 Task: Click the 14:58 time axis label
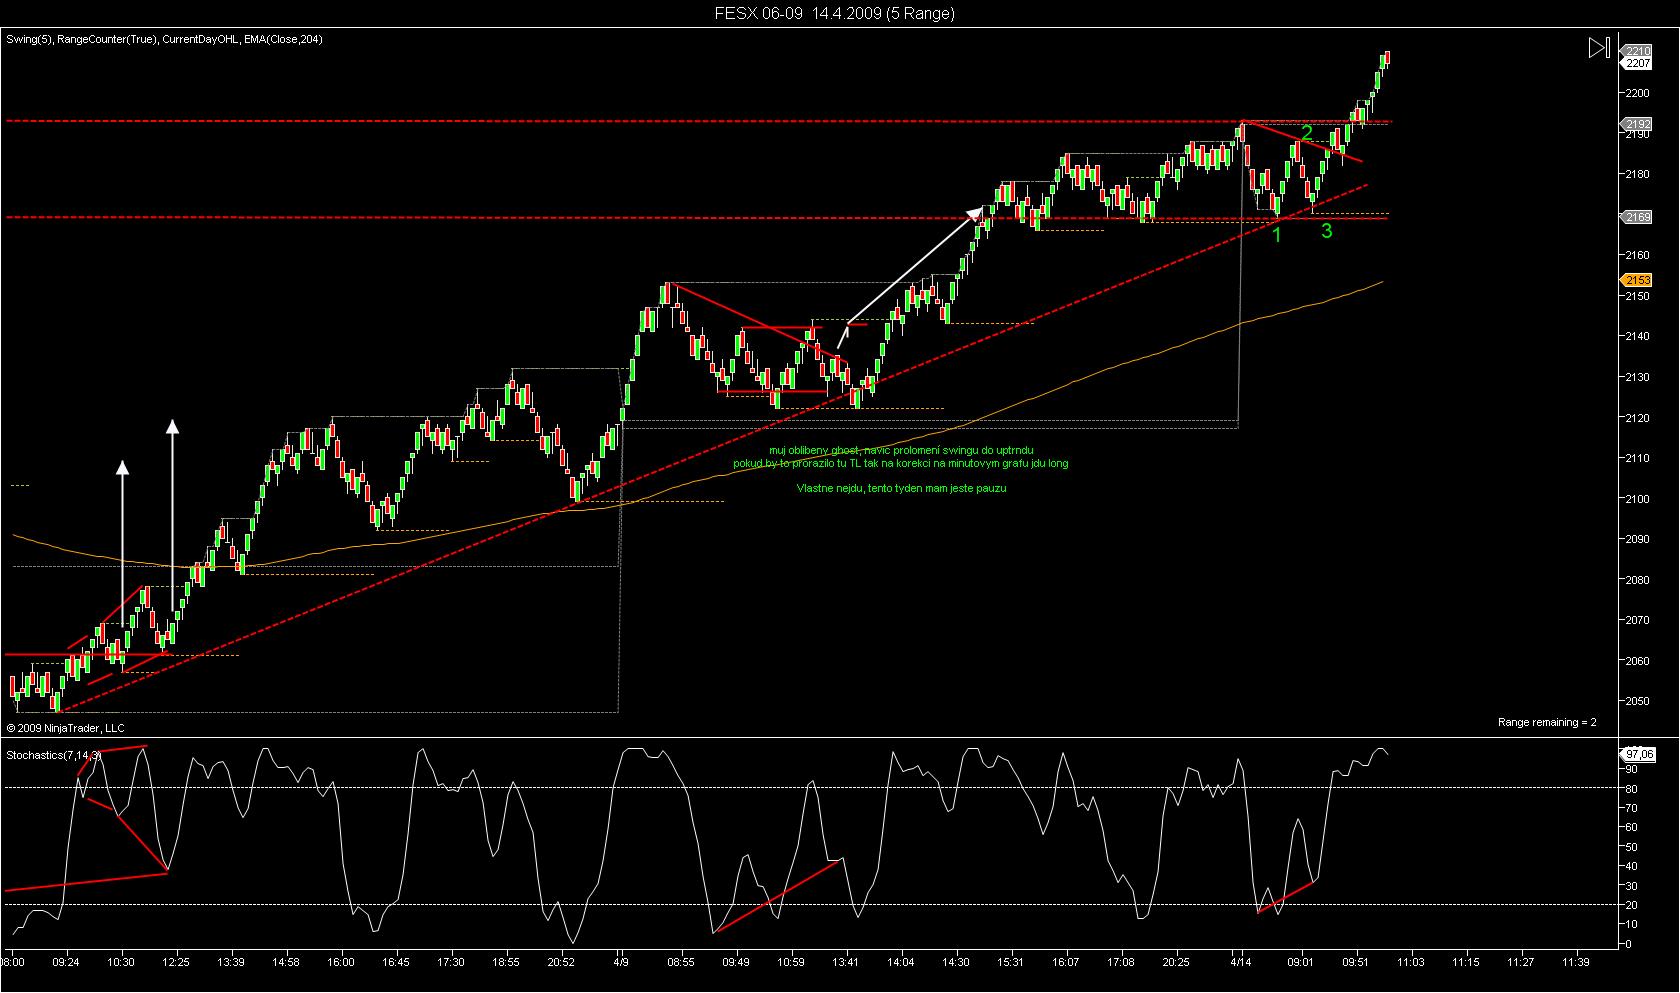(286, 962)
